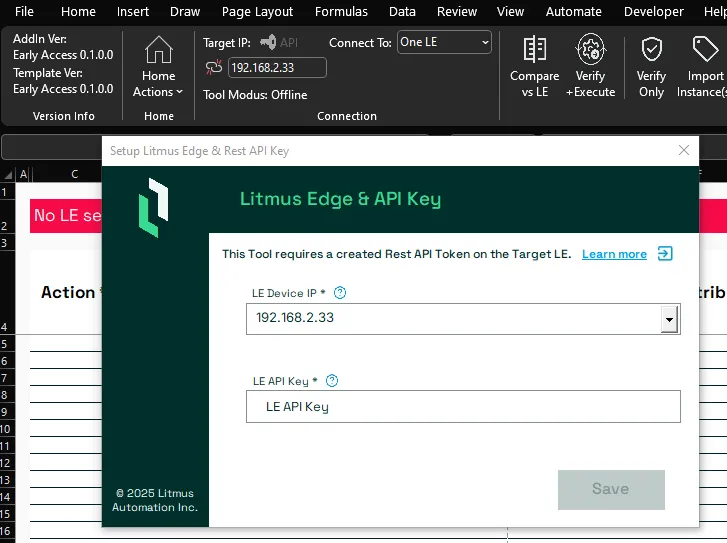This screenshot has width=727, height=543.
Task: Open the View ribbon tab
Action: (x=510, y=12)
